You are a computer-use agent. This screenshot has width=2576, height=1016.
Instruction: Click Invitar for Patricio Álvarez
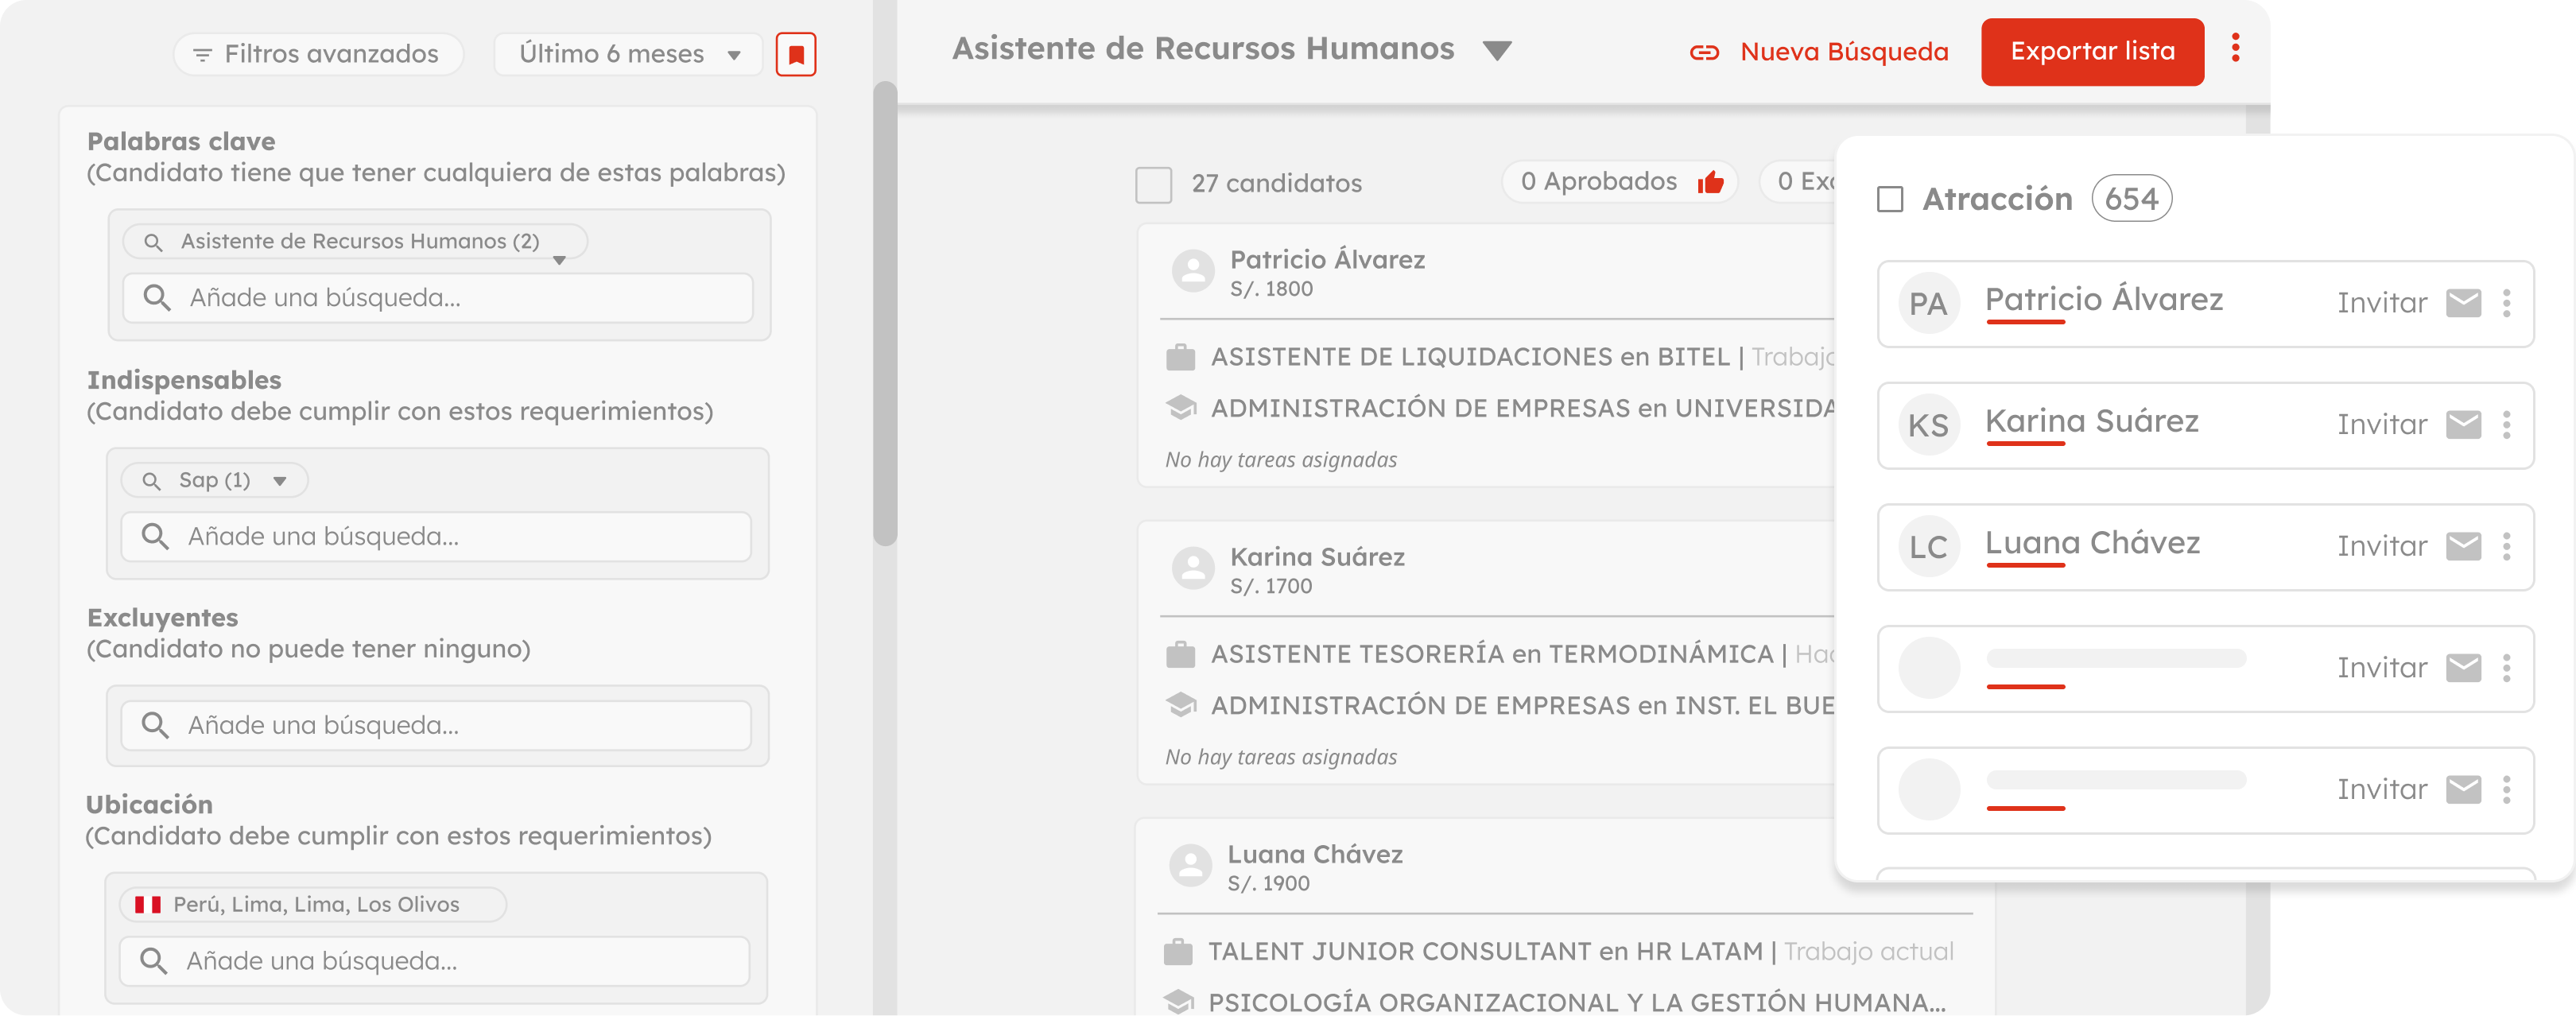(x=2381, y=303)
